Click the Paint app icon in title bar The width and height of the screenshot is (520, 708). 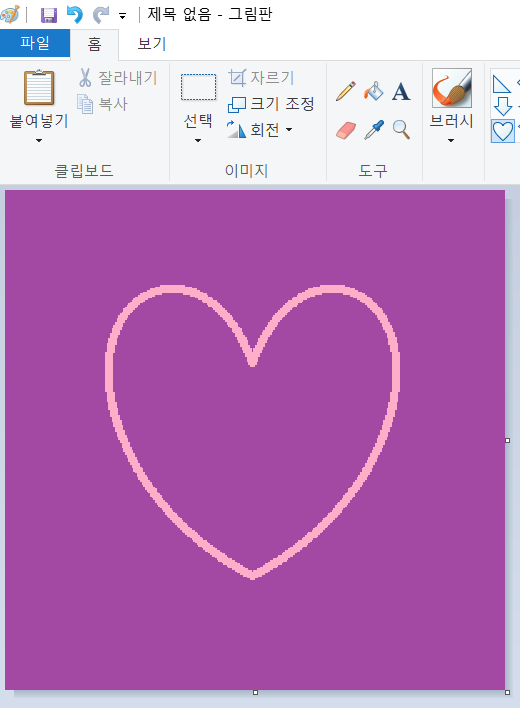coord(9,14)
